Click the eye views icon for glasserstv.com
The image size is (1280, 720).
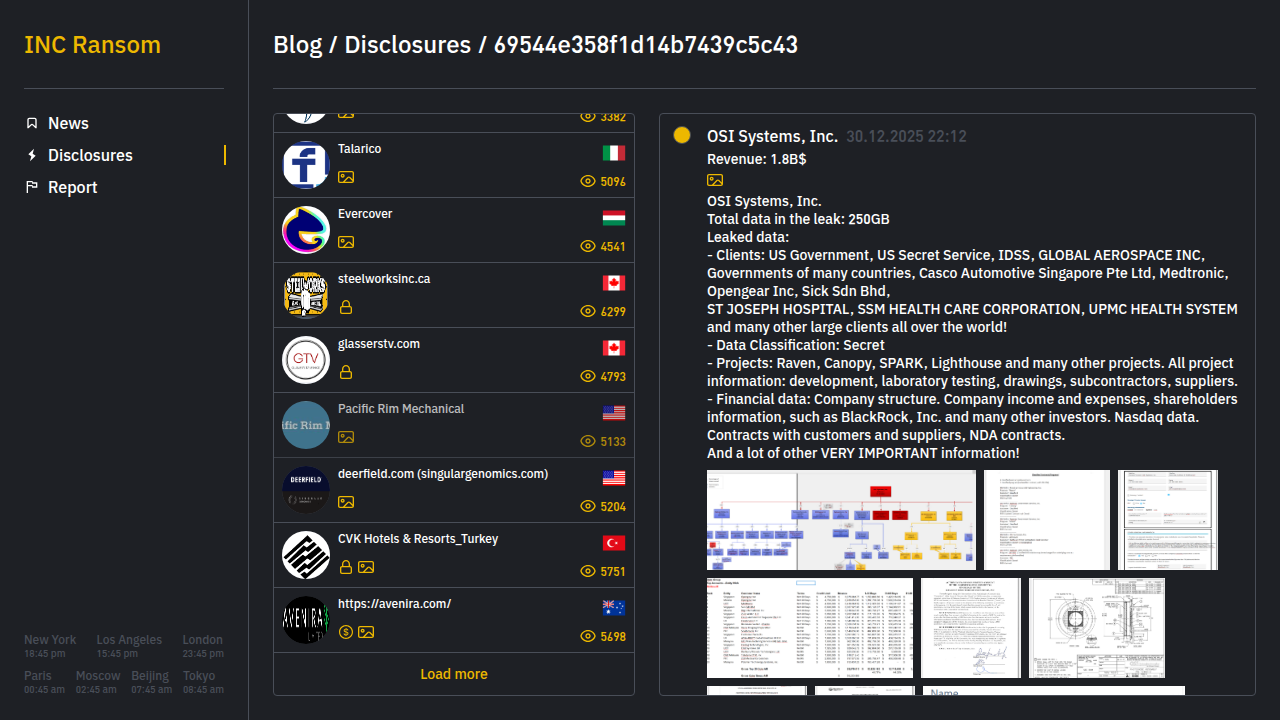[x=588, y=377]
